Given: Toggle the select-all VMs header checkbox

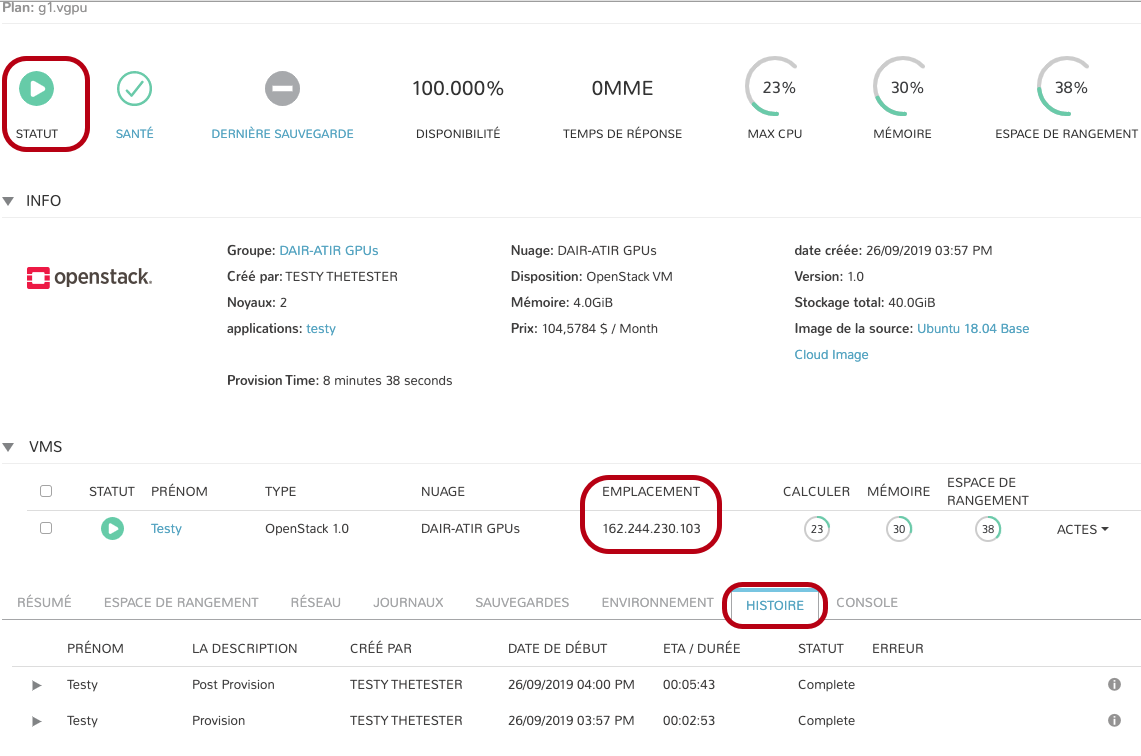Looking at the screenshot, I should [x=46, y=491].
